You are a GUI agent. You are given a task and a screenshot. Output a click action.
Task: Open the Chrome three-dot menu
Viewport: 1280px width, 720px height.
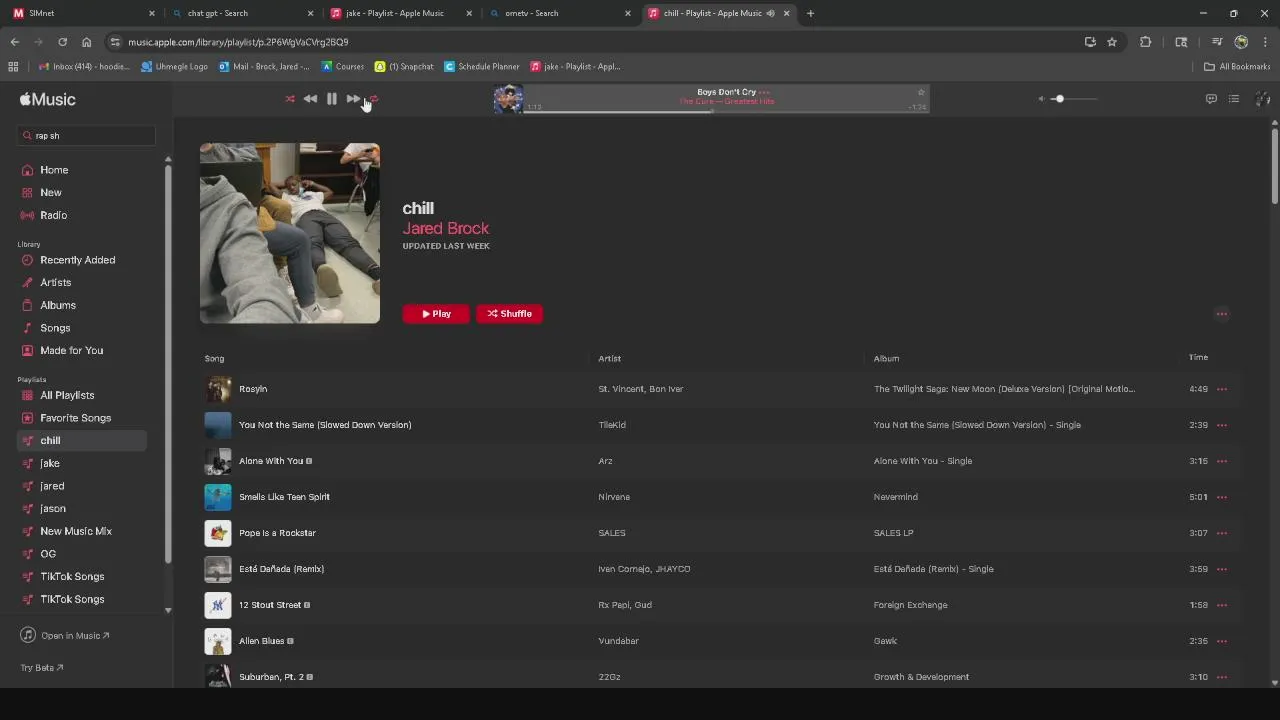1265,42
